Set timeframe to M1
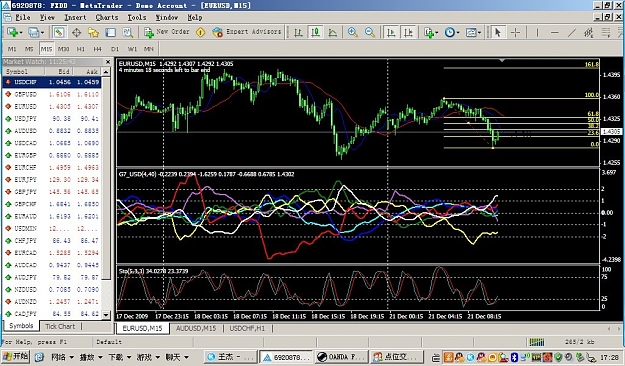Viewport: 625px width, 366px height. [x=12, y=49]
